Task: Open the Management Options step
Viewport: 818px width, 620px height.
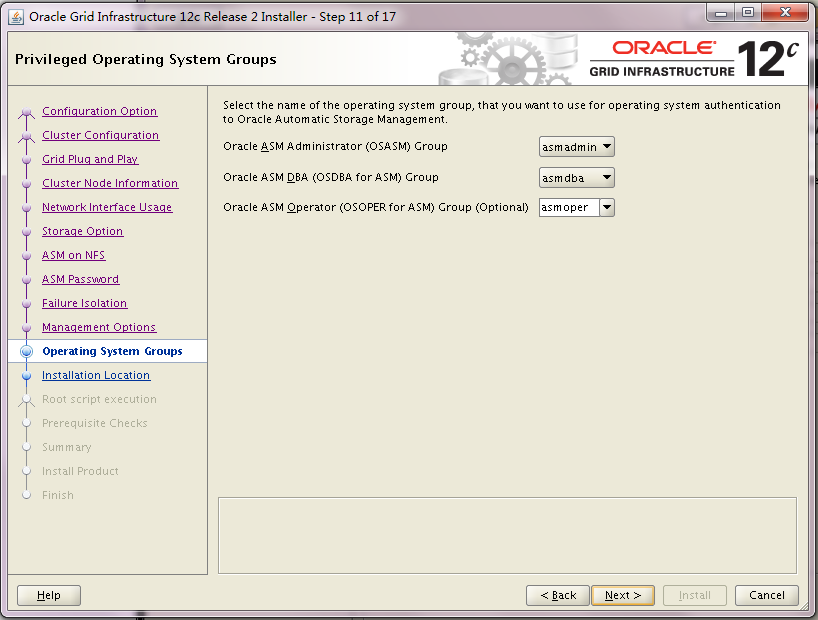Action: (99, 327)
